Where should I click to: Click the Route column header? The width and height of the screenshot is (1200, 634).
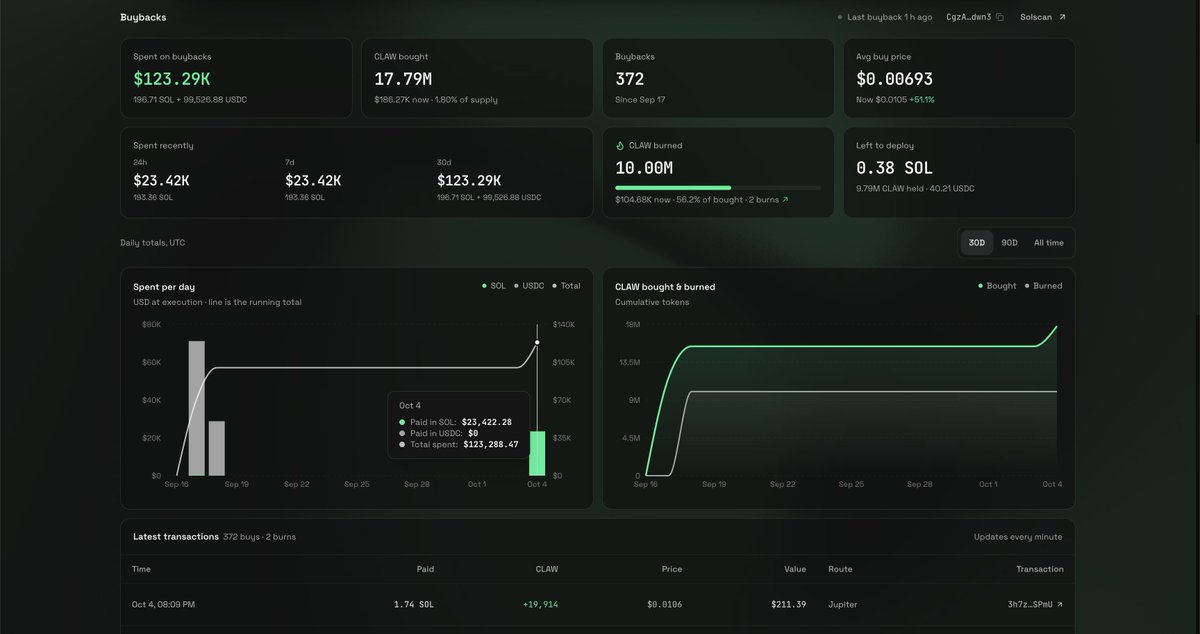[840, 569]
